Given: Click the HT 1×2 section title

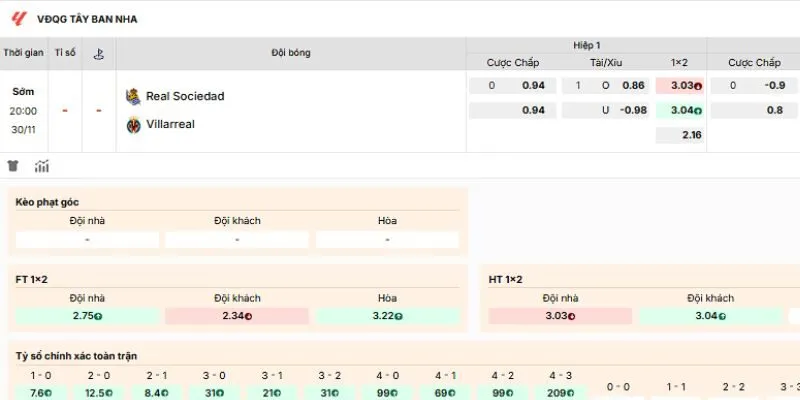Looking at the screenshot, I should 506,280.
